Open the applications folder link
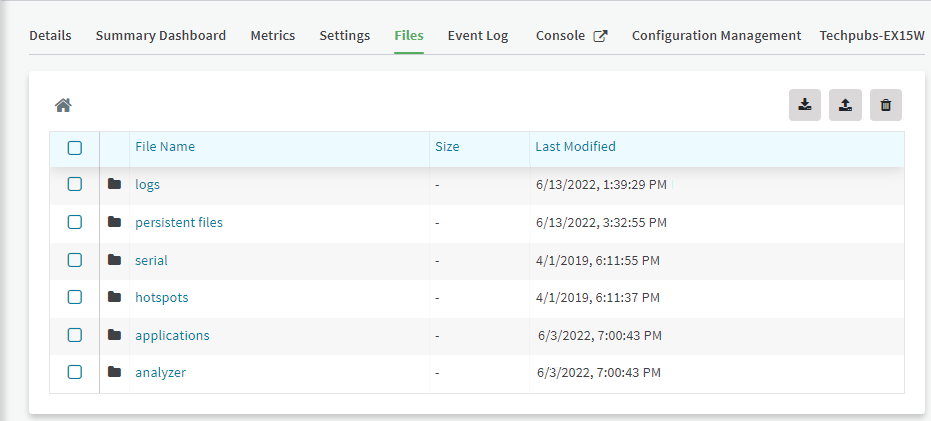This screenshot has width=931, height=421. click(172, 335)
